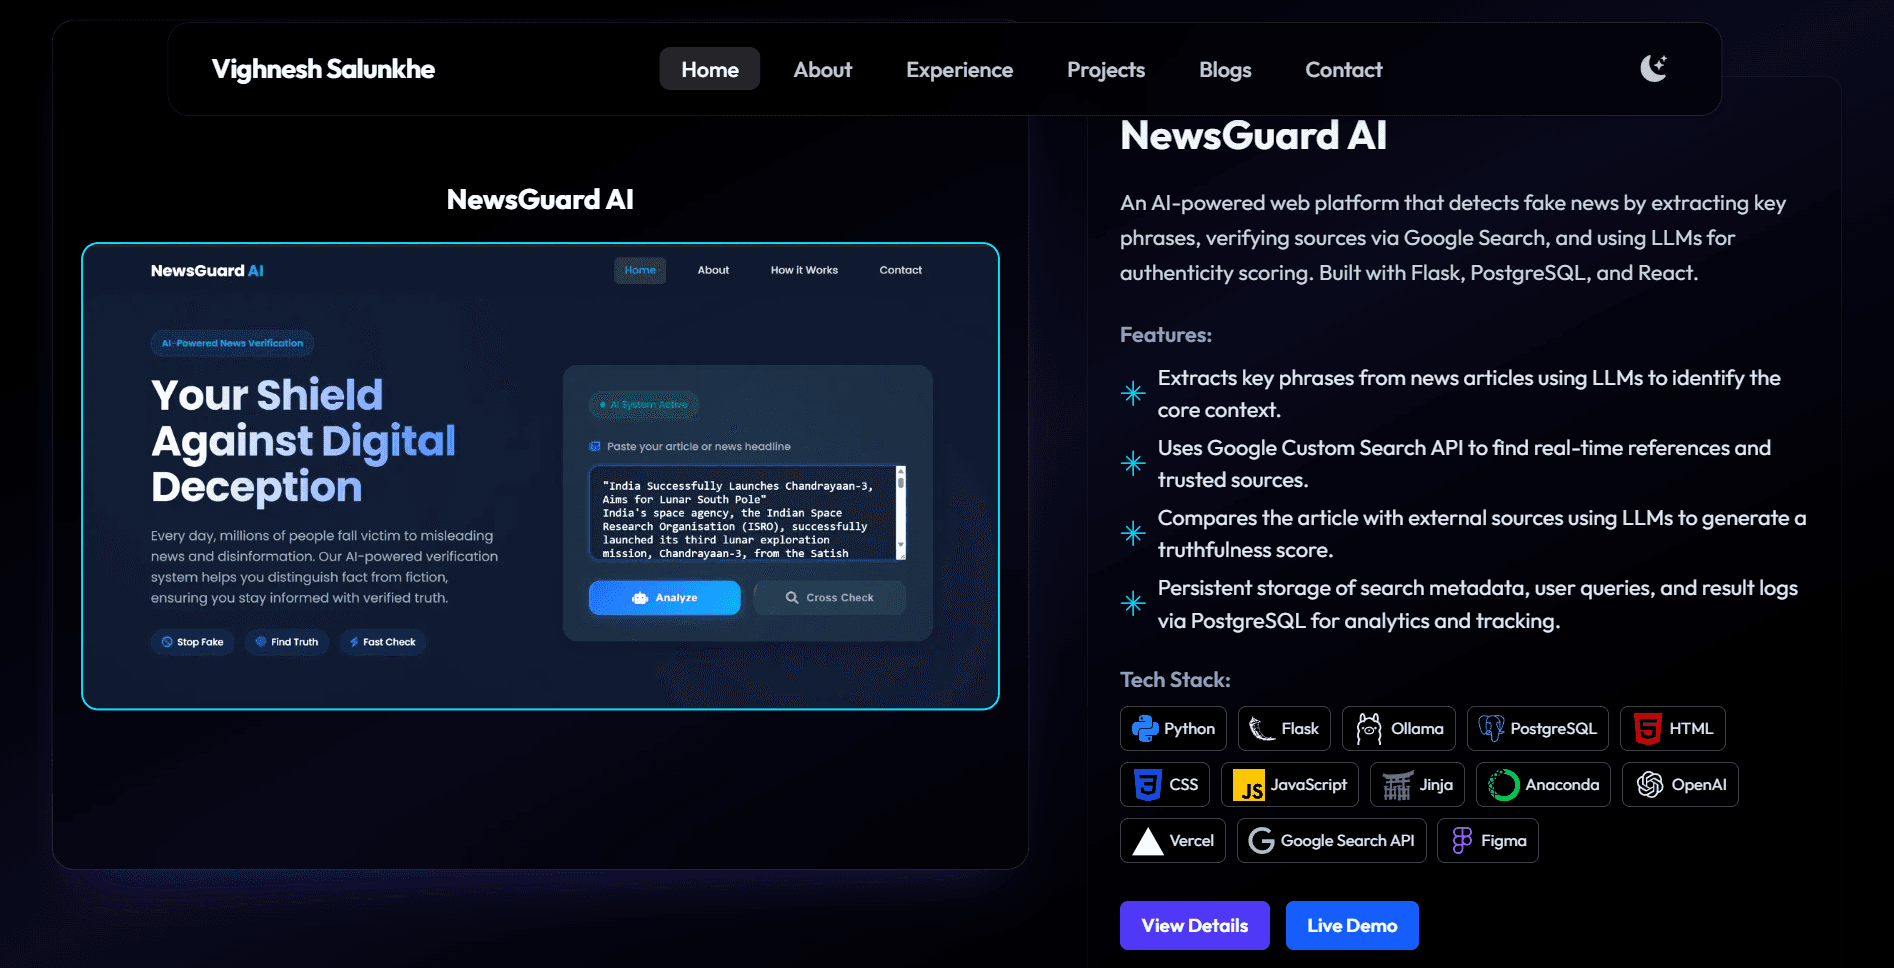Screen dimensions: 1894x968
Task: Open How it Works in the preview navbar
Action: click(804, 269)
